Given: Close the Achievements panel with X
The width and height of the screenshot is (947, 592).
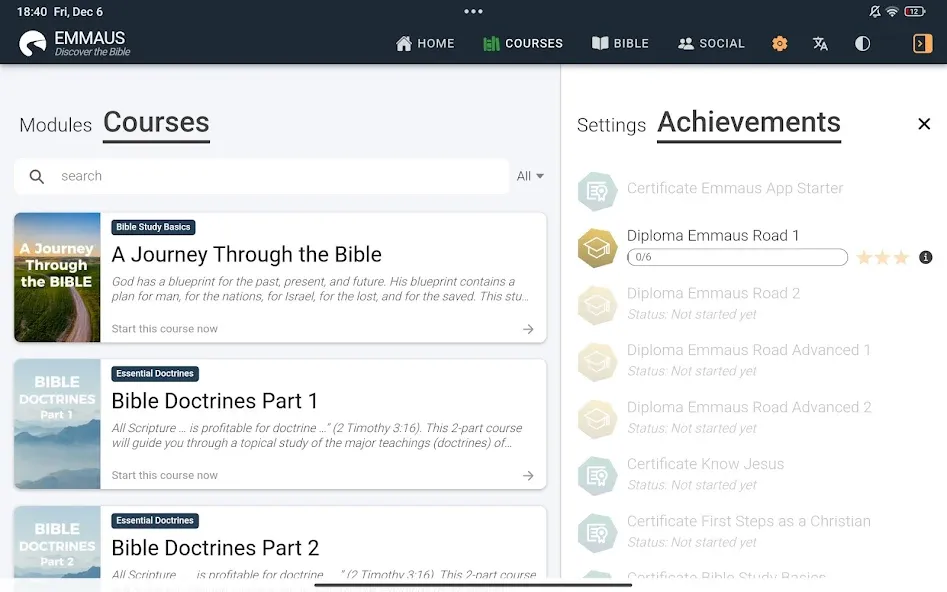Looking at the screenshot, I should [x=924, y=124].
